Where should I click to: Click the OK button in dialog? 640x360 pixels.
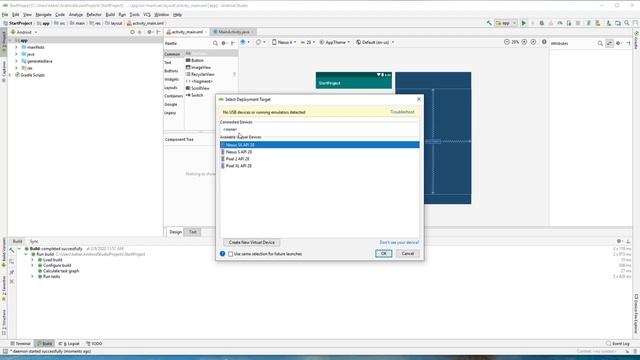pos(383,253)
